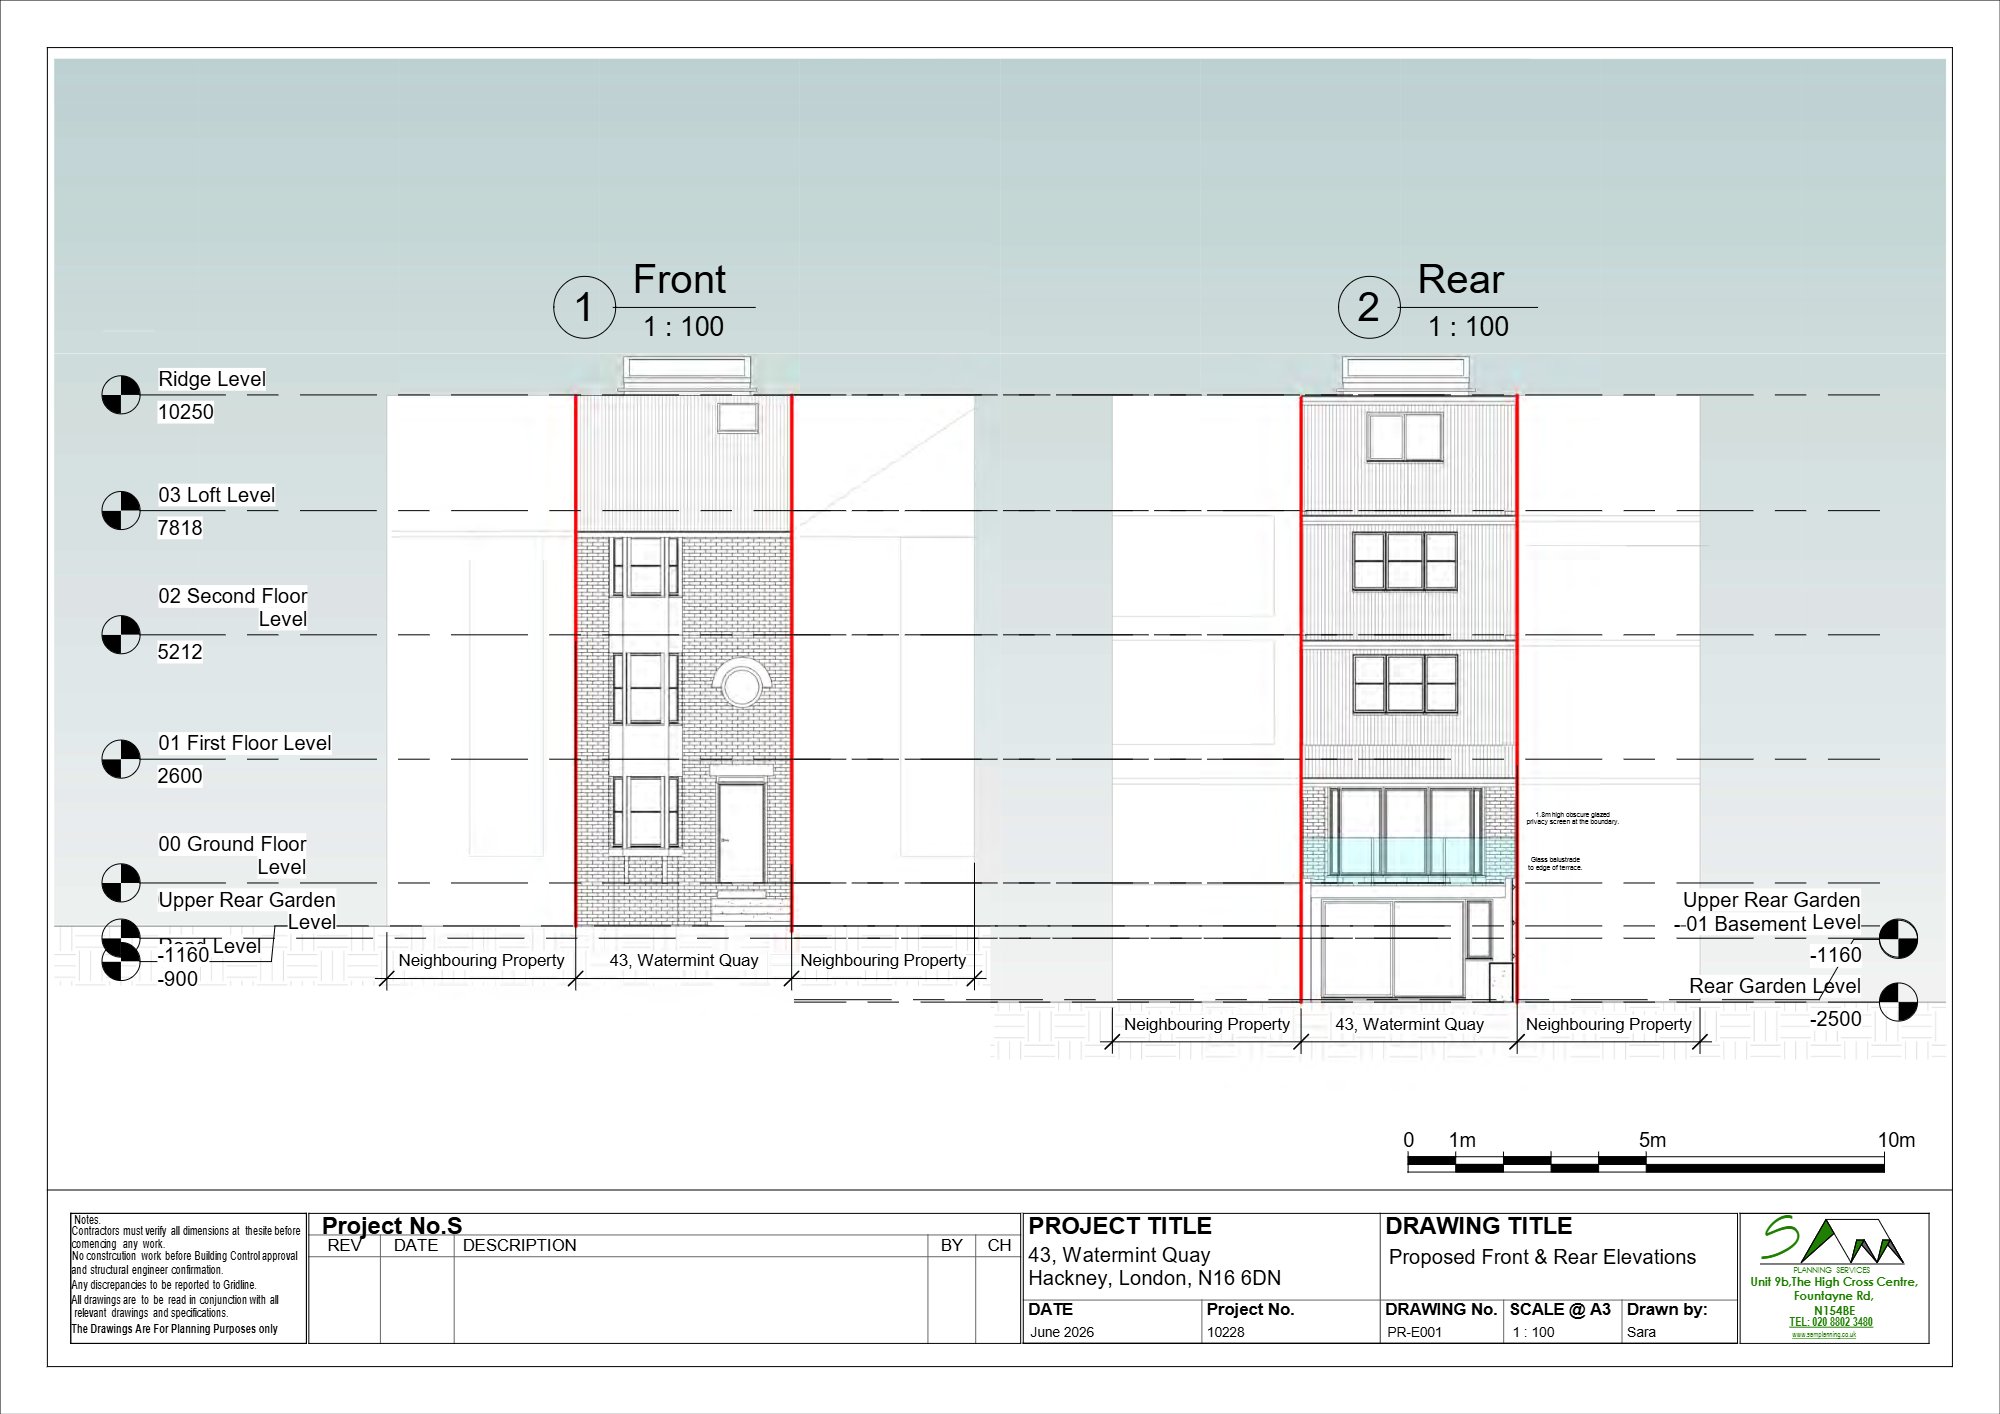Click the SAM Planning Services logo

click(x=1833, y=1243)
